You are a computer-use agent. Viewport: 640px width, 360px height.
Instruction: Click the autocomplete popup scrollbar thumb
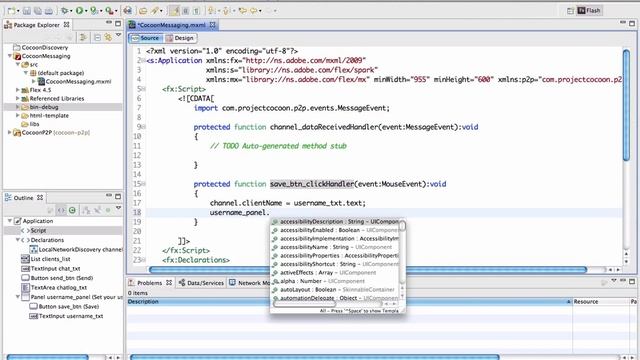click(402, 226)
